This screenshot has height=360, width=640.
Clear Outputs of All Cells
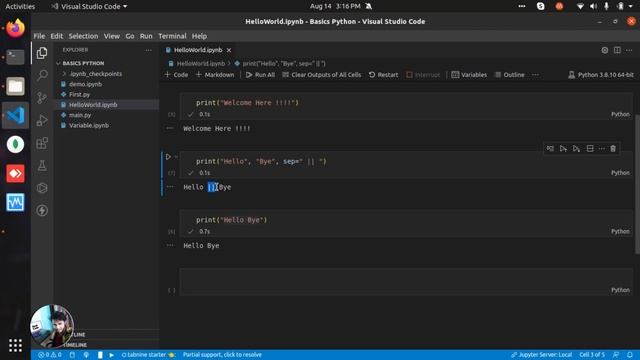[322, 75]
